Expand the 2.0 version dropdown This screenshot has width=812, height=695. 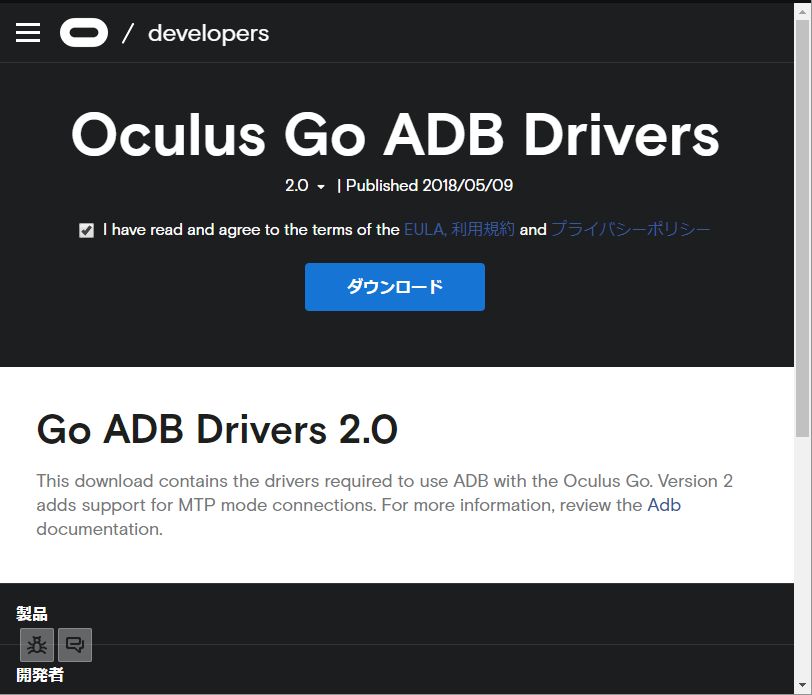pos(305,185)
